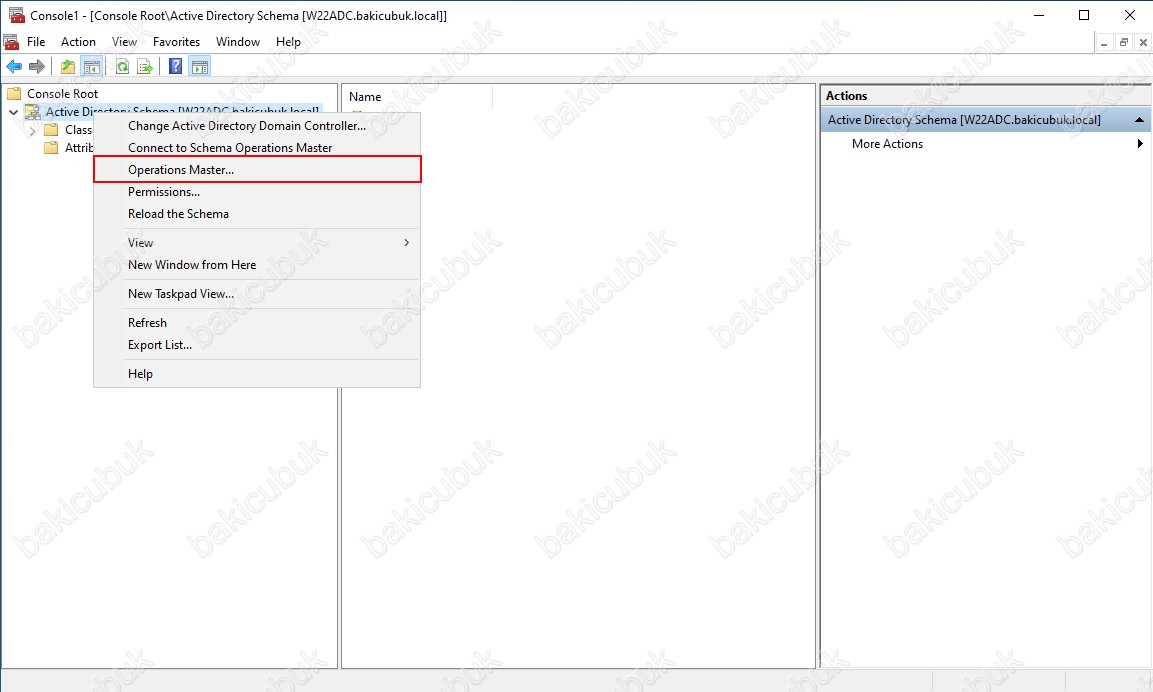Viewport: 1153px width, 692px height.
Task: Collapse the Active Directory Schema tree node
Action: pos(13,112)
